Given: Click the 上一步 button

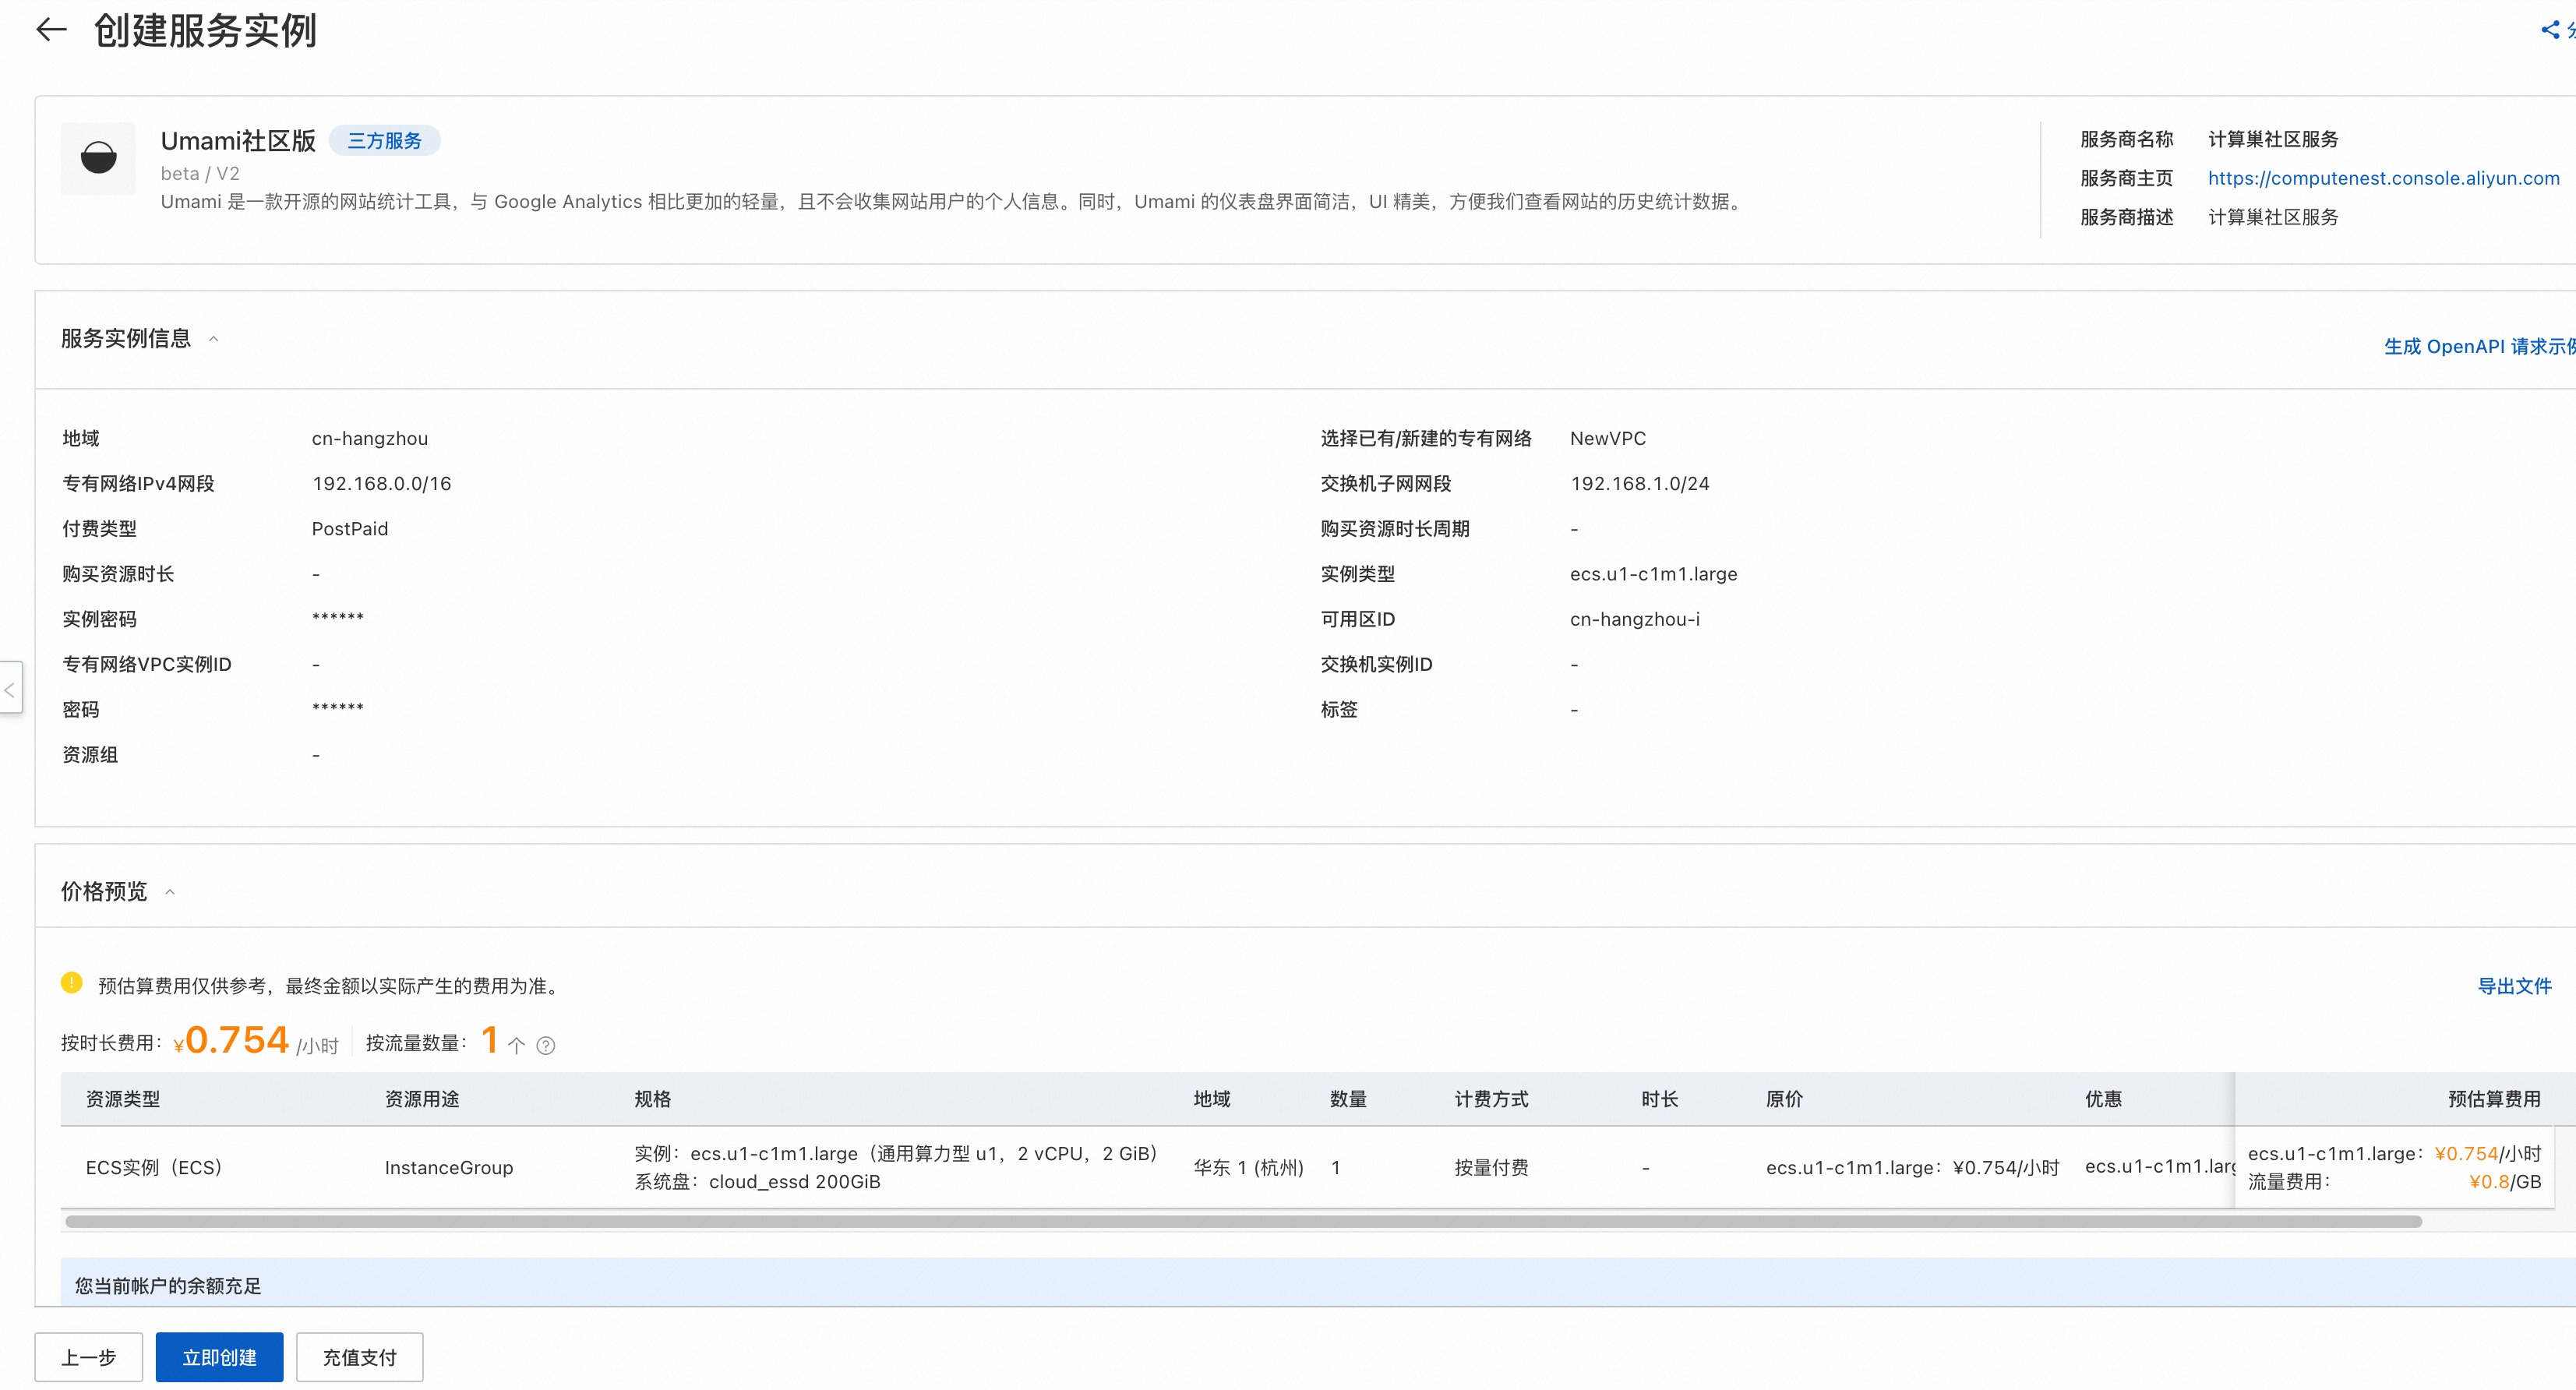Looking at the screenshot, I should pyautogui.click(x=89, y=1357).
